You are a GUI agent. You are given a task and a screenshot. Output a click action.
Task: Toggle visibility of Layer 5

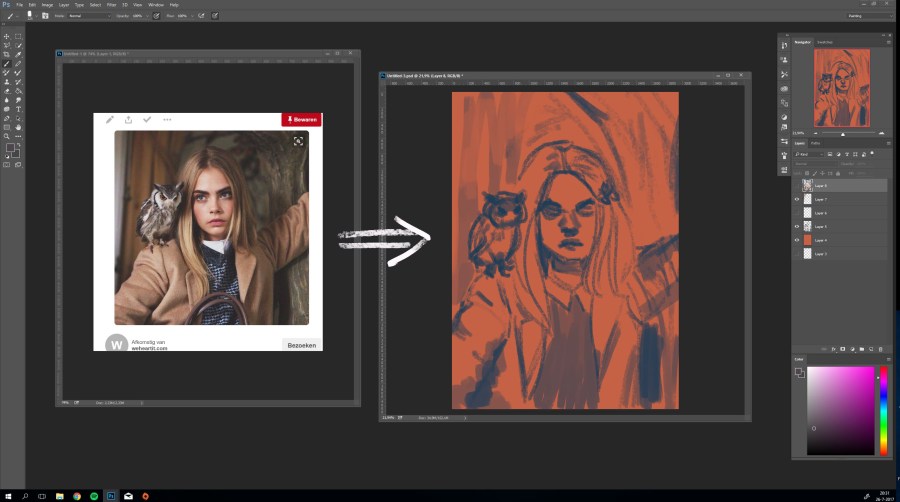tap(797, 227)
